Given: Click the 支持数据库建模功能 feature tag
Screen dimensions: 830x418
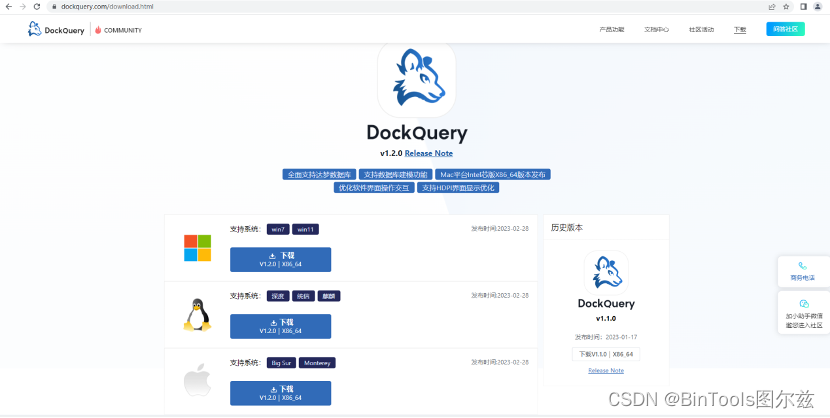Looking at the screenshot, I should tap(395, 175).
